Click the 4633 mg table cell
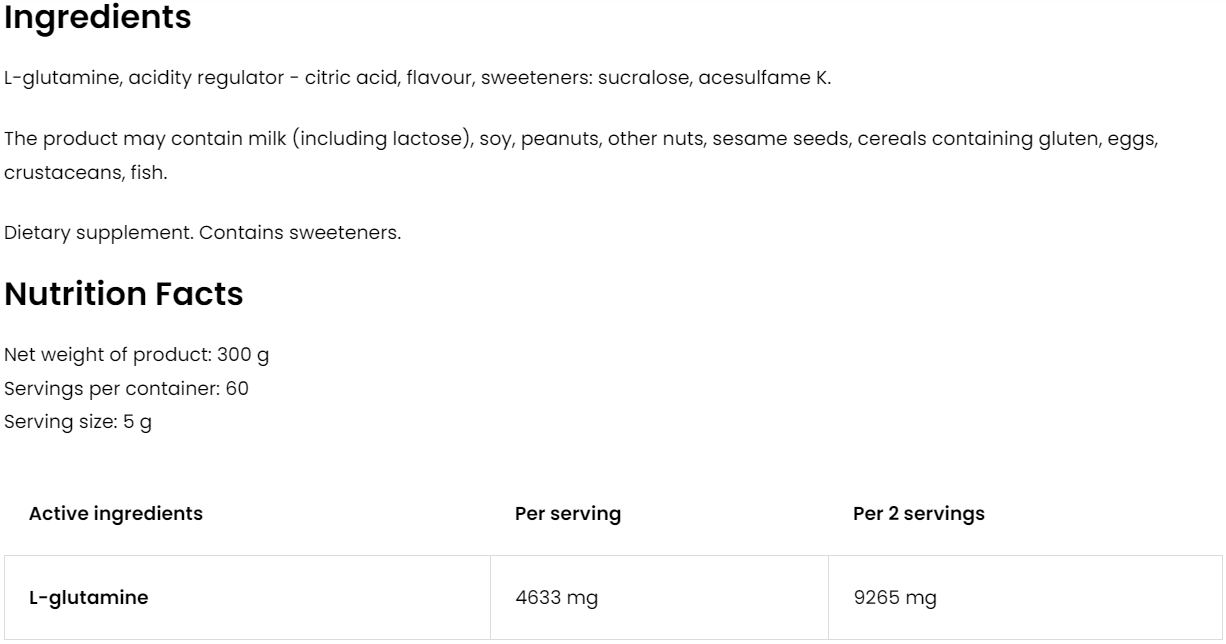This screenshot has height=644, width=1226. point(556,598)
